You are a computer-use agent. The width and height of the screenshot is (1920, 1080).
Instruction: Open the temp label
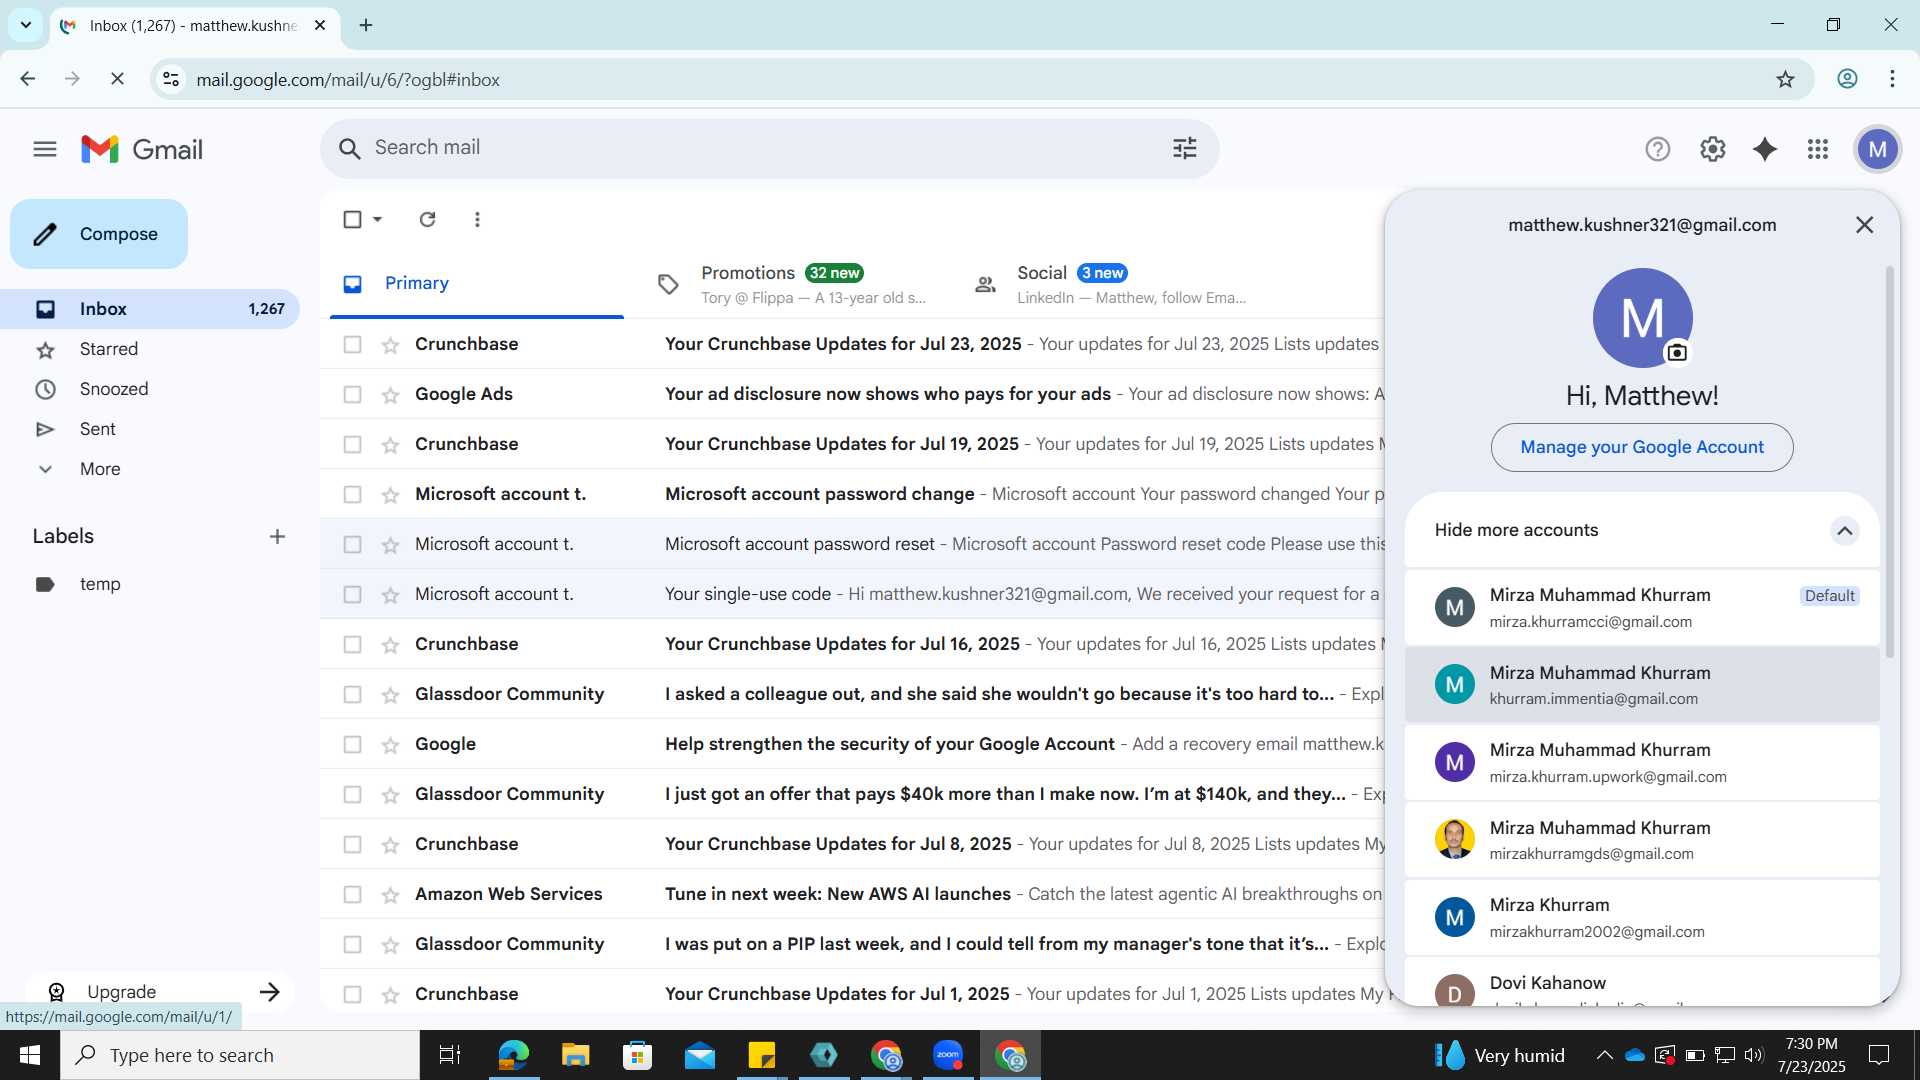click(100, 584)
